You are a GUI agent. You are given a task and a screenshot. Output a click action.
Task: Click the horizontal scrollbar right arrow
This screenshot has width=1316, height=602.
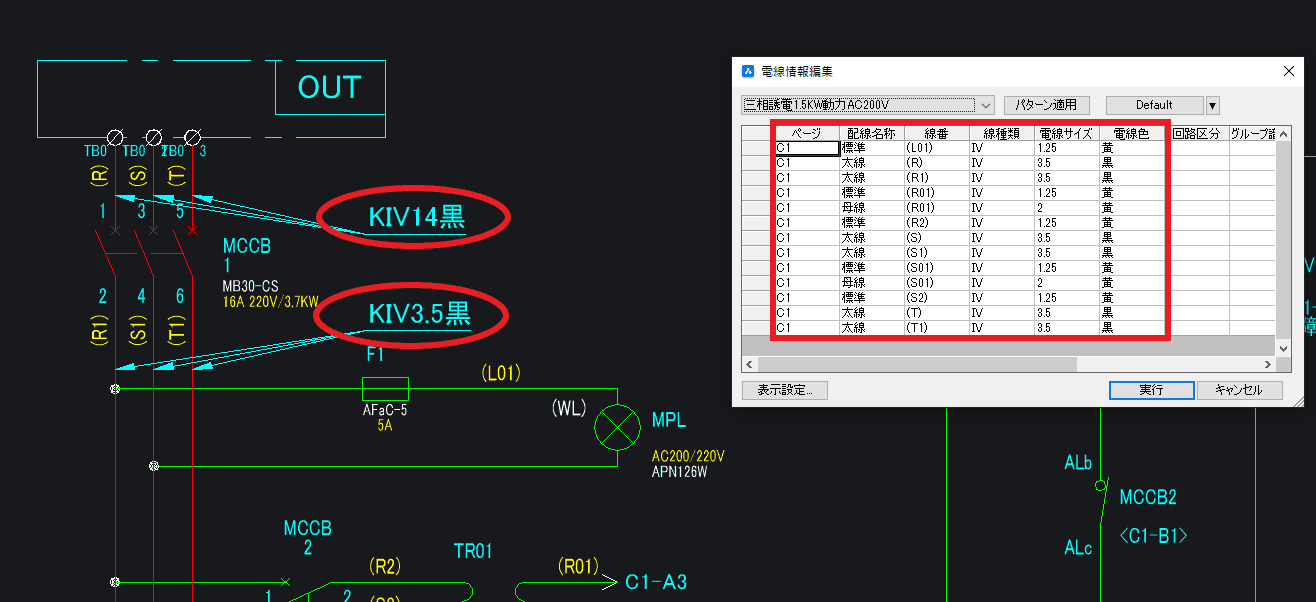click(x=1268, y=364)
